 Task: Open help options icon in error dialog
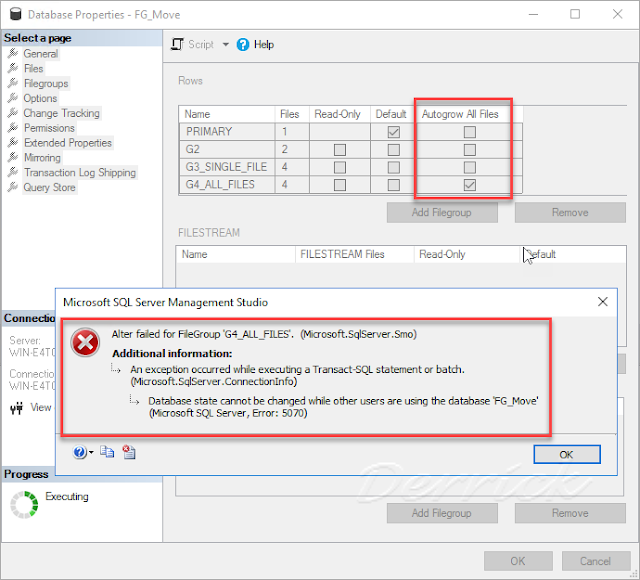click(x=80, y=452)
